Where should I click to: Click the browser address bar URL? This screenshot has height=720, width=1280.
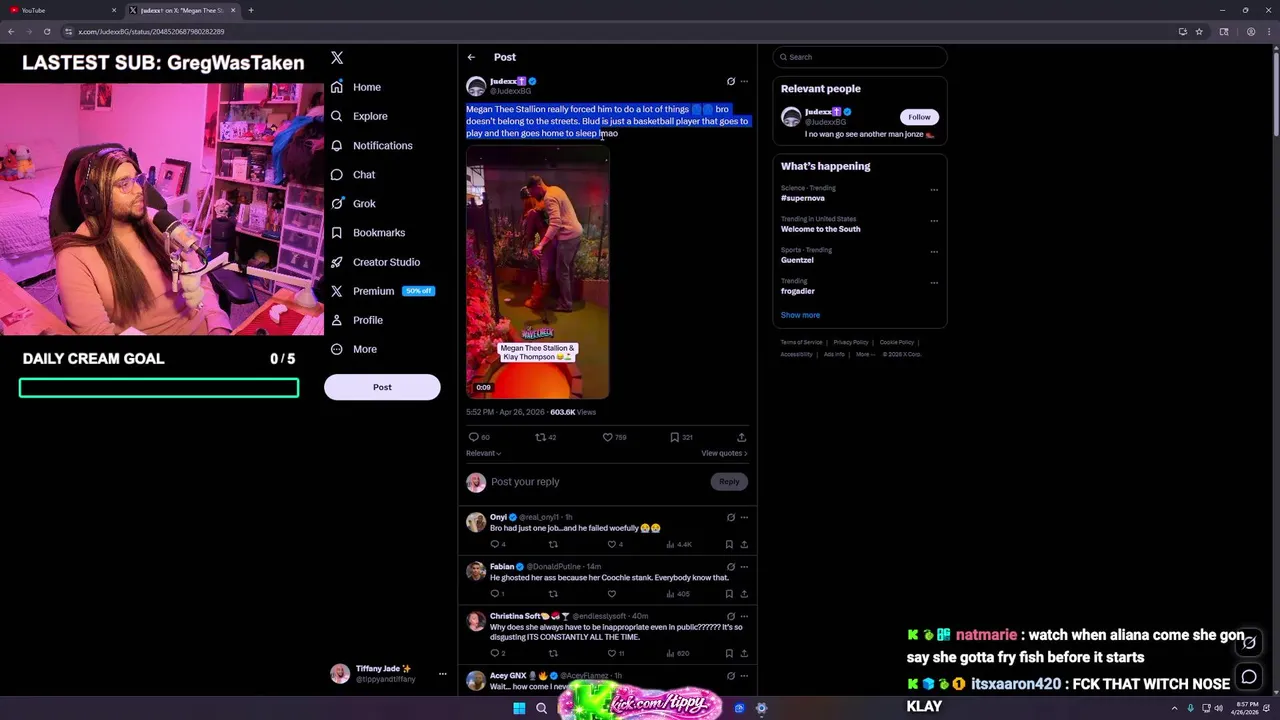click(151, 32)
